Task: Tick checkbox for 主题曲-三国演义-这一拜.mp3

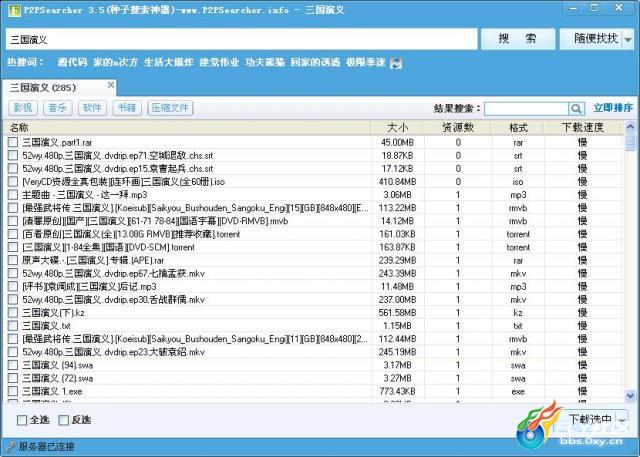Action: point(13,195)
